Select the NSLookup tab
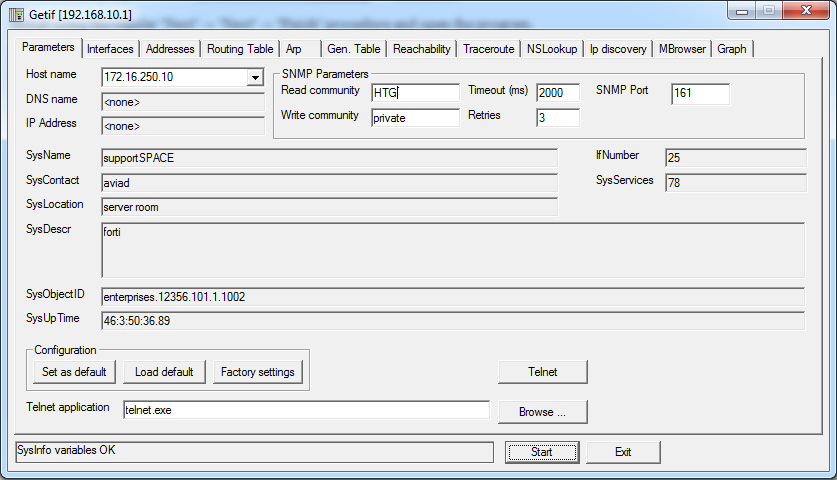Viewport: 837px width, 480px height. [552, 49]
